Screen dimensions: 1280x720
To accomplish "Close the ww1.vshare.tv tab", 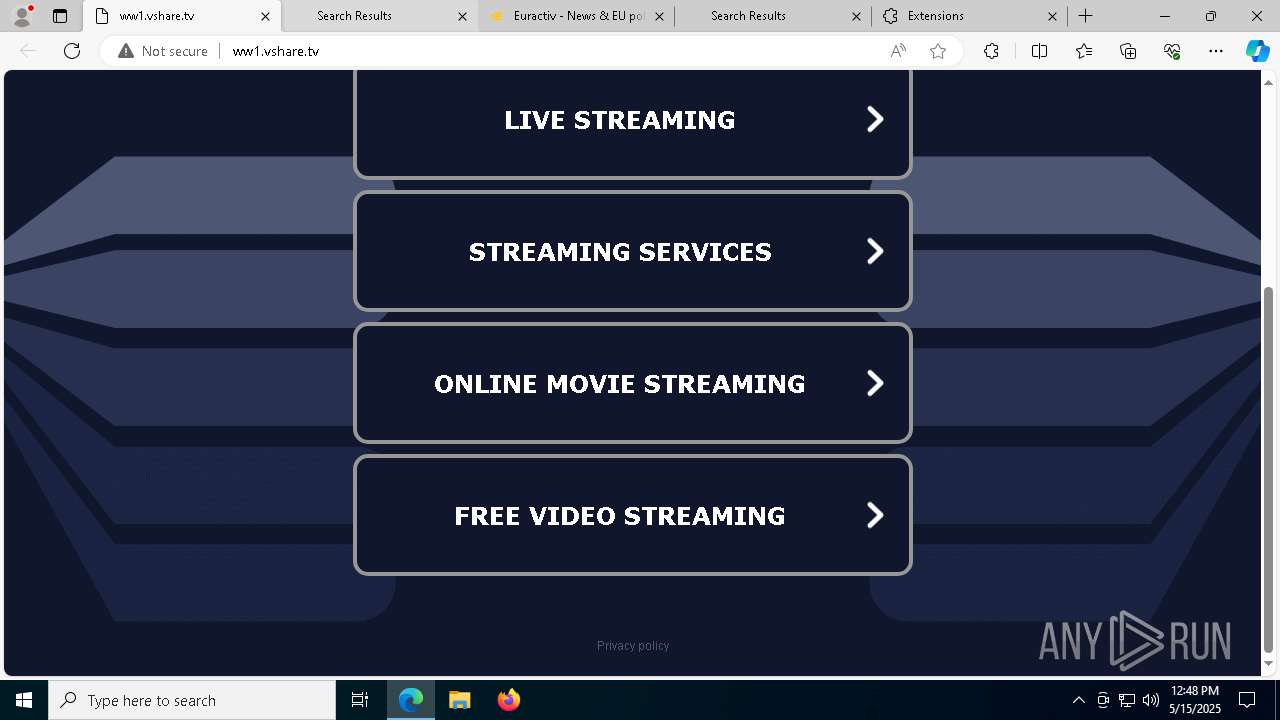I will pos(265,16).
